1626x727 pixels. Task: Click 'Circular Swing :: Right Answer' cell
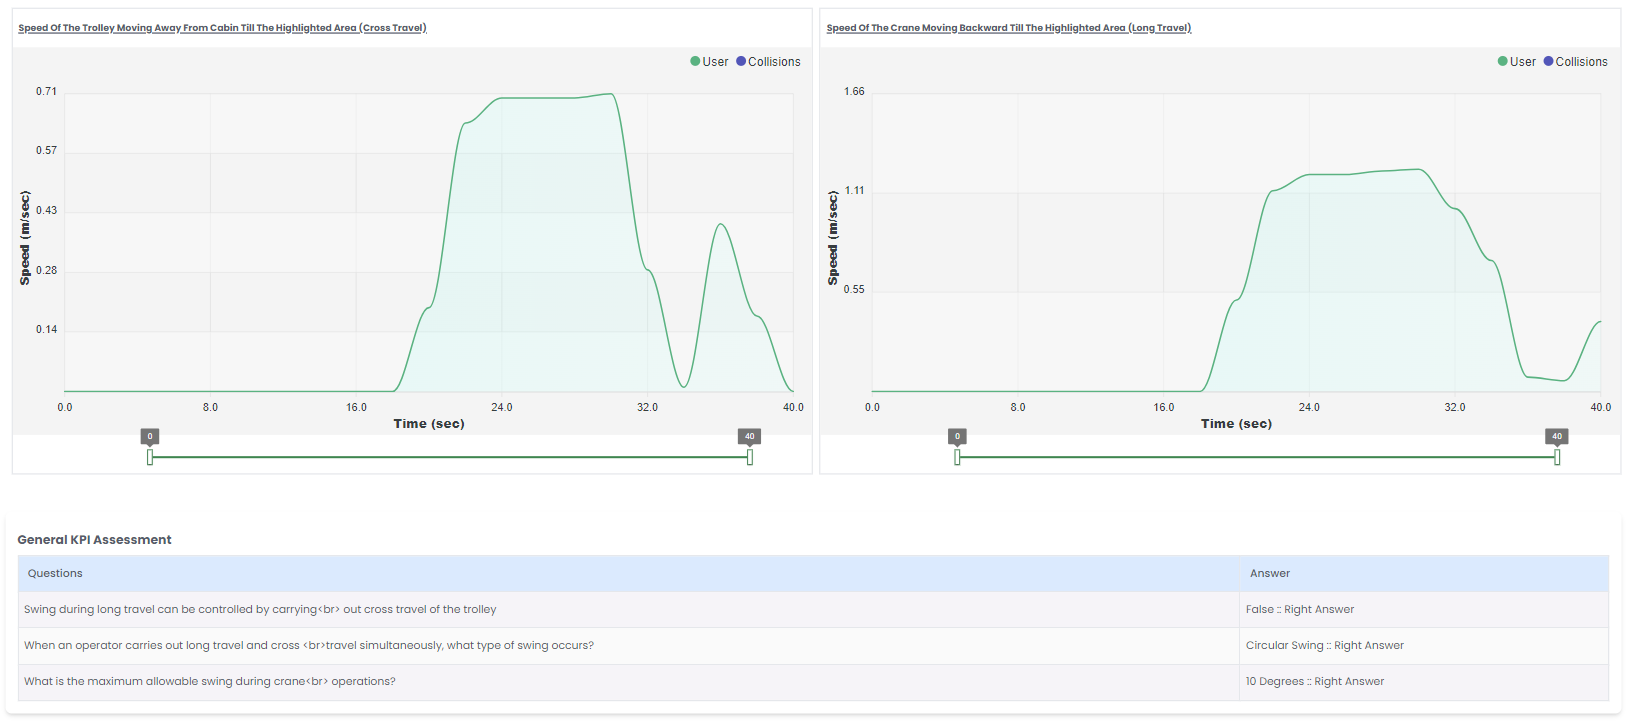click(x=1424, y=645)
